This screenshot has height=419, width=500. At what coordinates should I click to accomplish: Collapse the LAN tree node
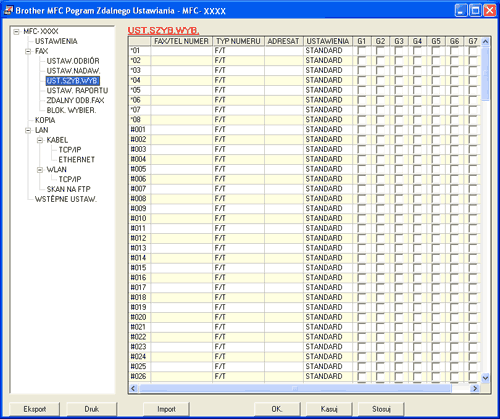coord(28,130)
